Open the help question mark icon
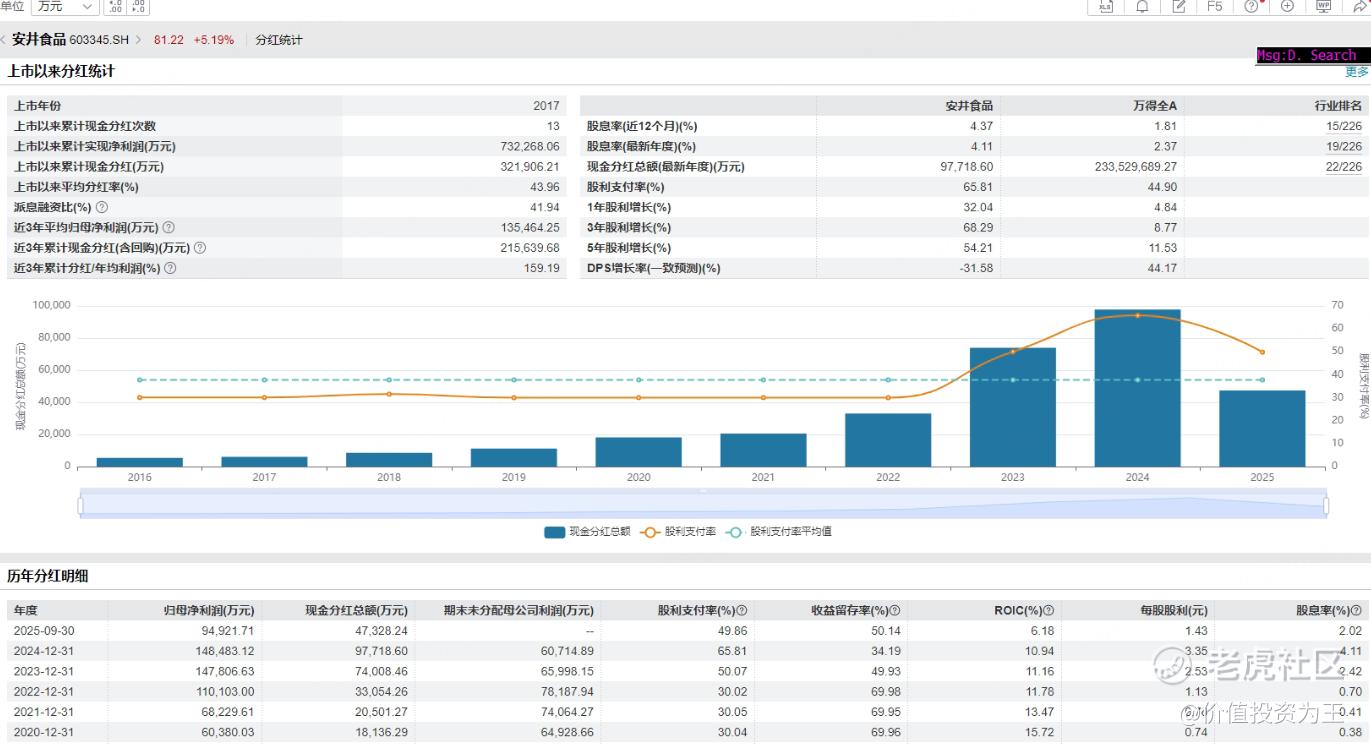Image resolution: width=1371 pixels, height=744 pixels. 1251,7
